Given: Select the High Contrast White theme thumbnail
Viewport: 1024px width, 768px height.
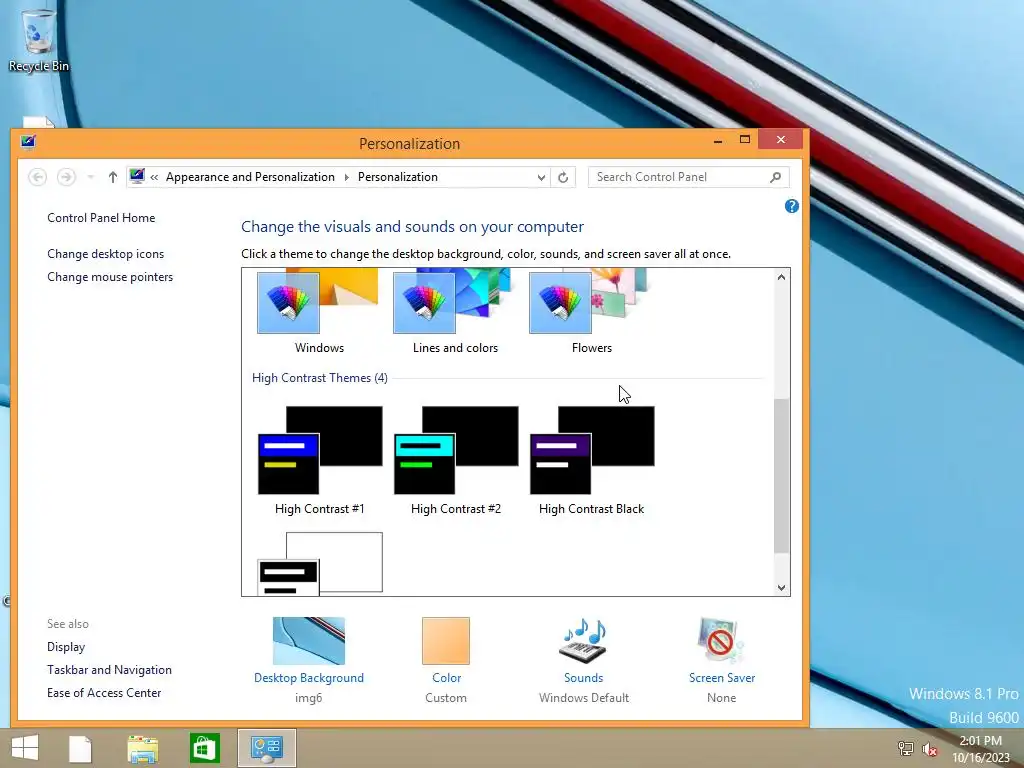Looking at the screenshot, I should click(320, 563).
